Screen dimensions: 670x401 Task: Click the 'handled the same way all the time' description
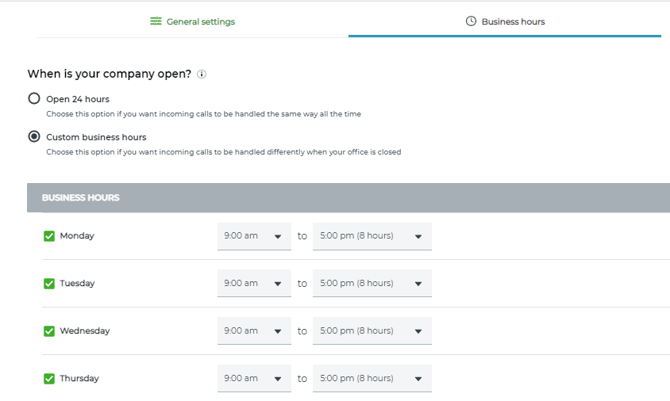203,114
